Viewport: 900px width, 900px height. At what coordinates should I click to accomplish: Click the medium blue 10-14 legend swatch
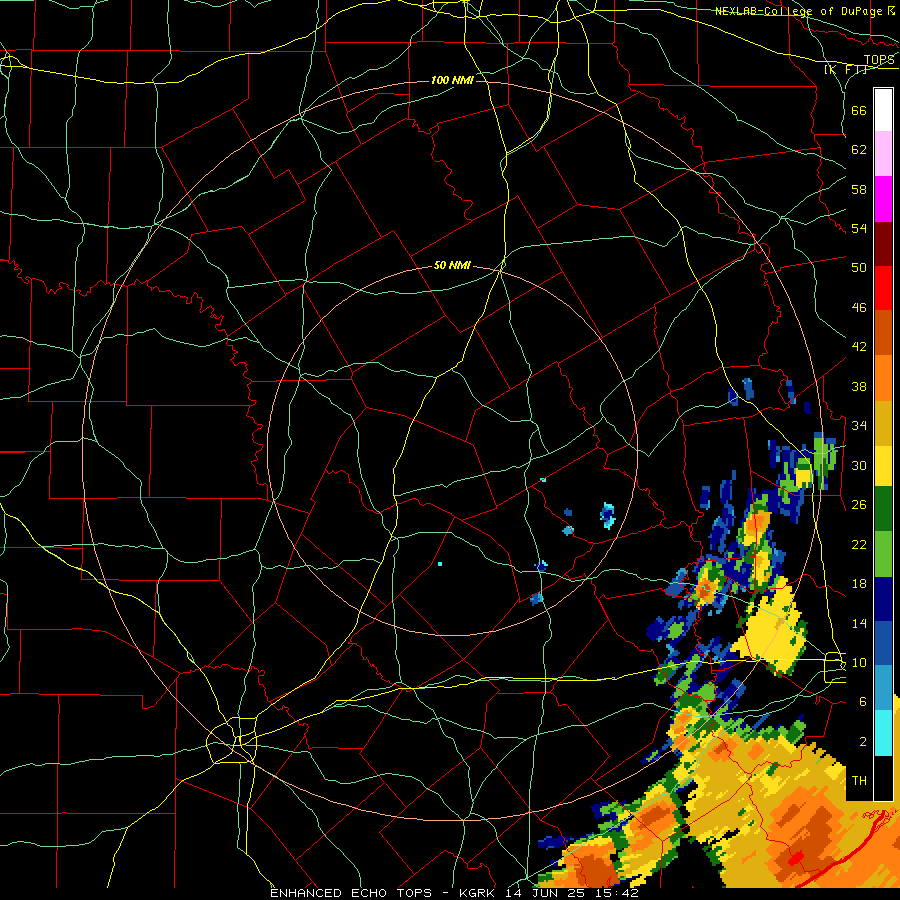[x=883, y=643]
